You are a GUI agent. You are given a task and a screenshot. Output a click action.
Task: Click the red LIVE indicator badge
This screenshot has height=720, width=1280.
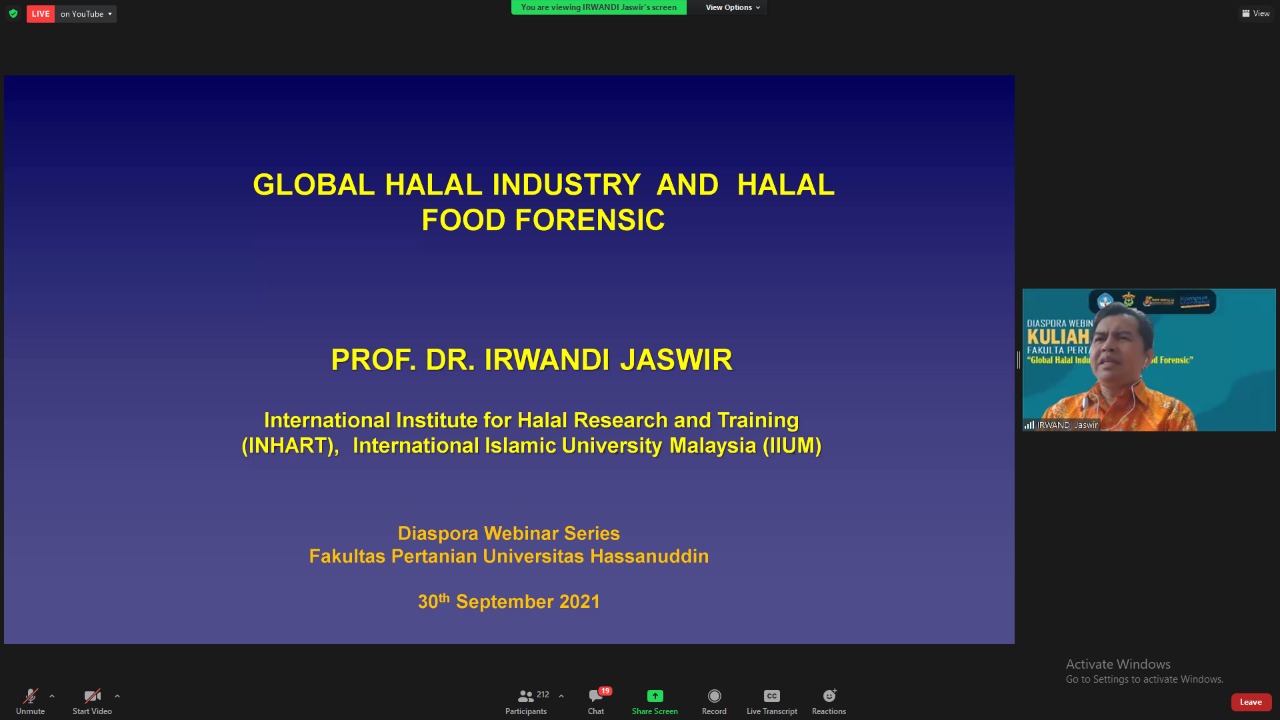(x=40, y=14)
